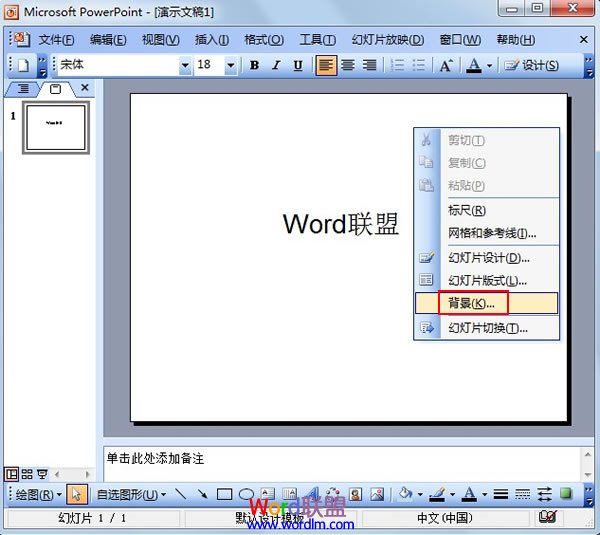Toggle Italic formatting
Image resolution: width=600 pixels, height=535 pixels.
tap(276, 65)
